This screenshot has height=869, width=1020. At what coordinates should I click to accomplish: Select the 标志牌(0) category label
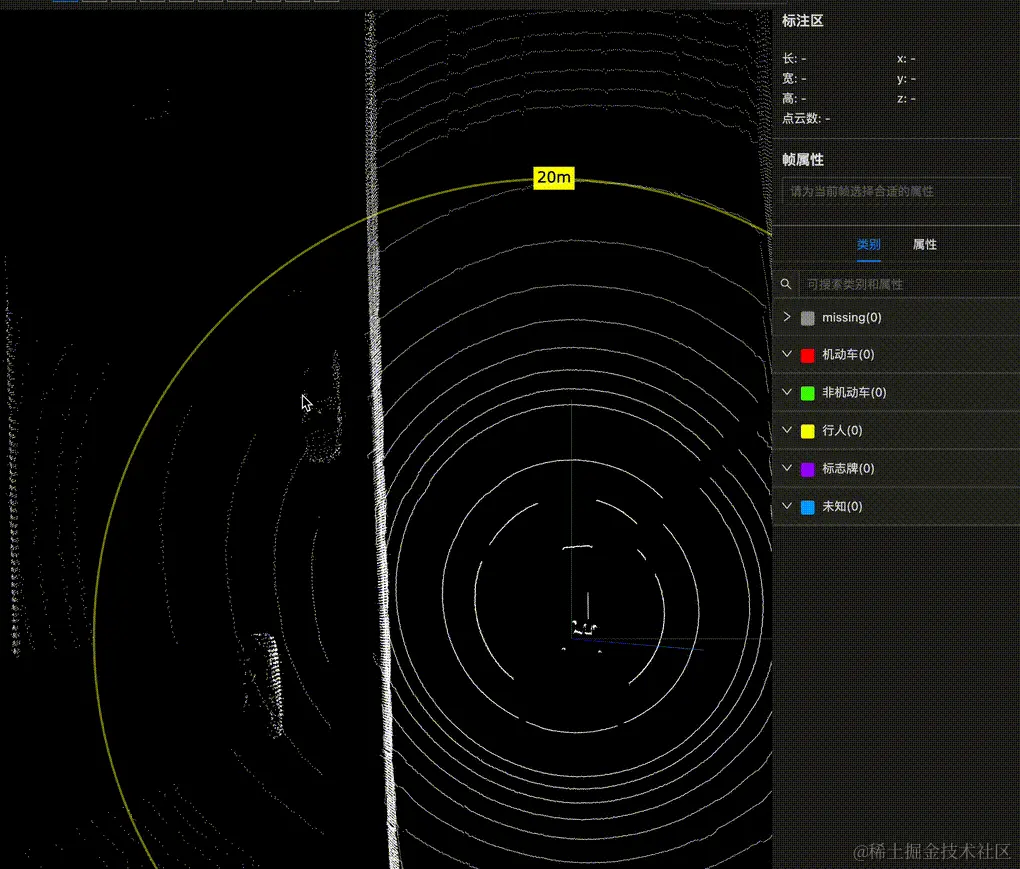(x=848, y=468)
